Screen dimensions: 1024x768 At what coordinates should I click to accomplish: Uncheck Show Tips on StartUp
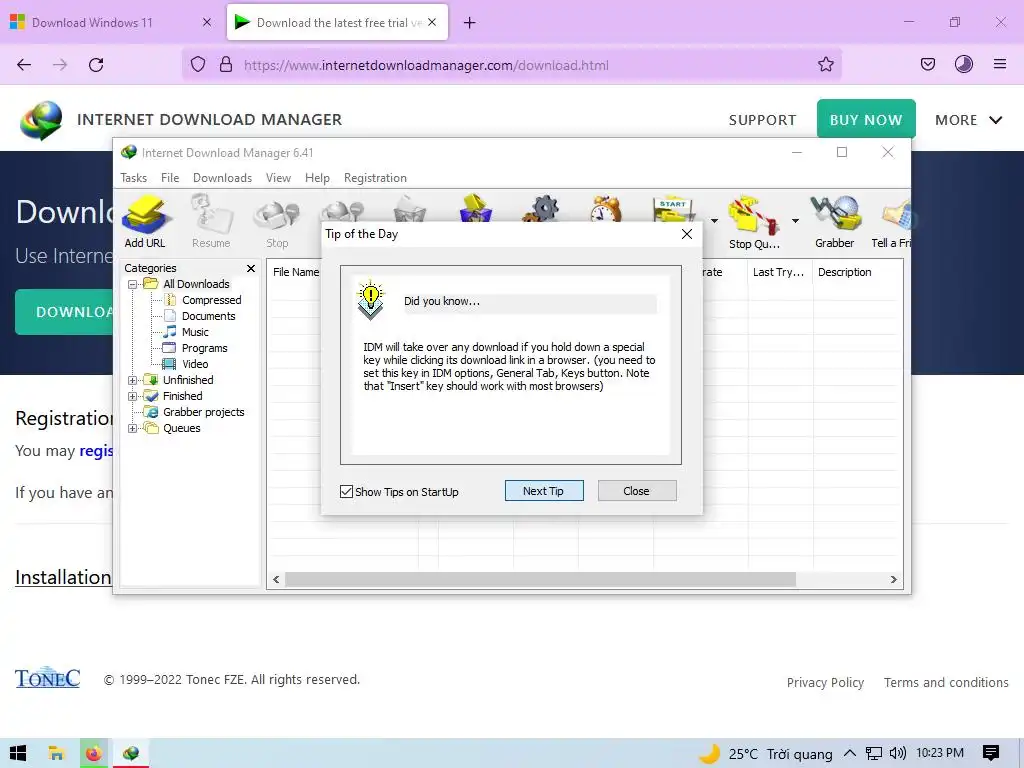point(346,492)
